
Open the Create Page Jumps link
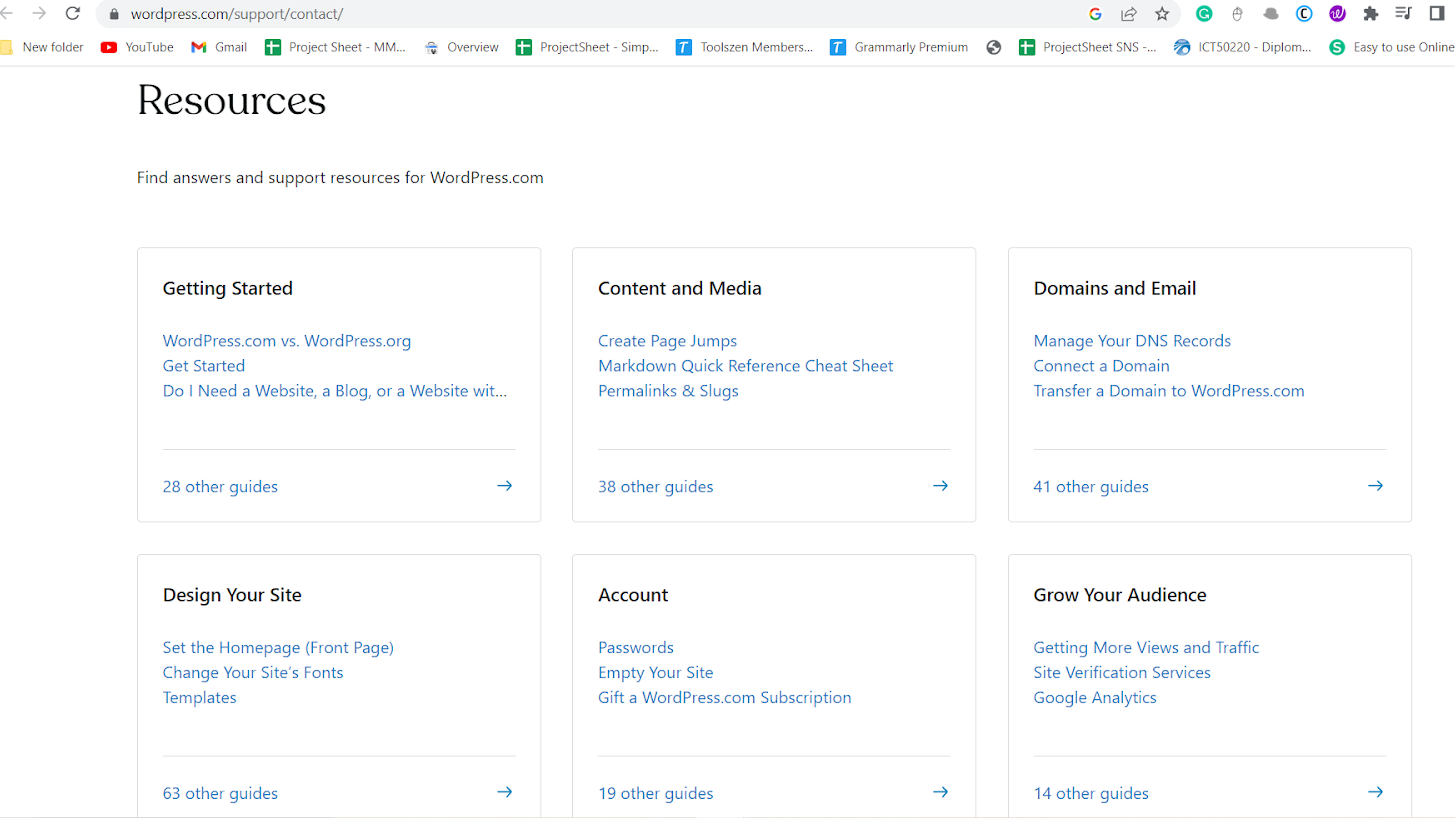tap(667, 341)
